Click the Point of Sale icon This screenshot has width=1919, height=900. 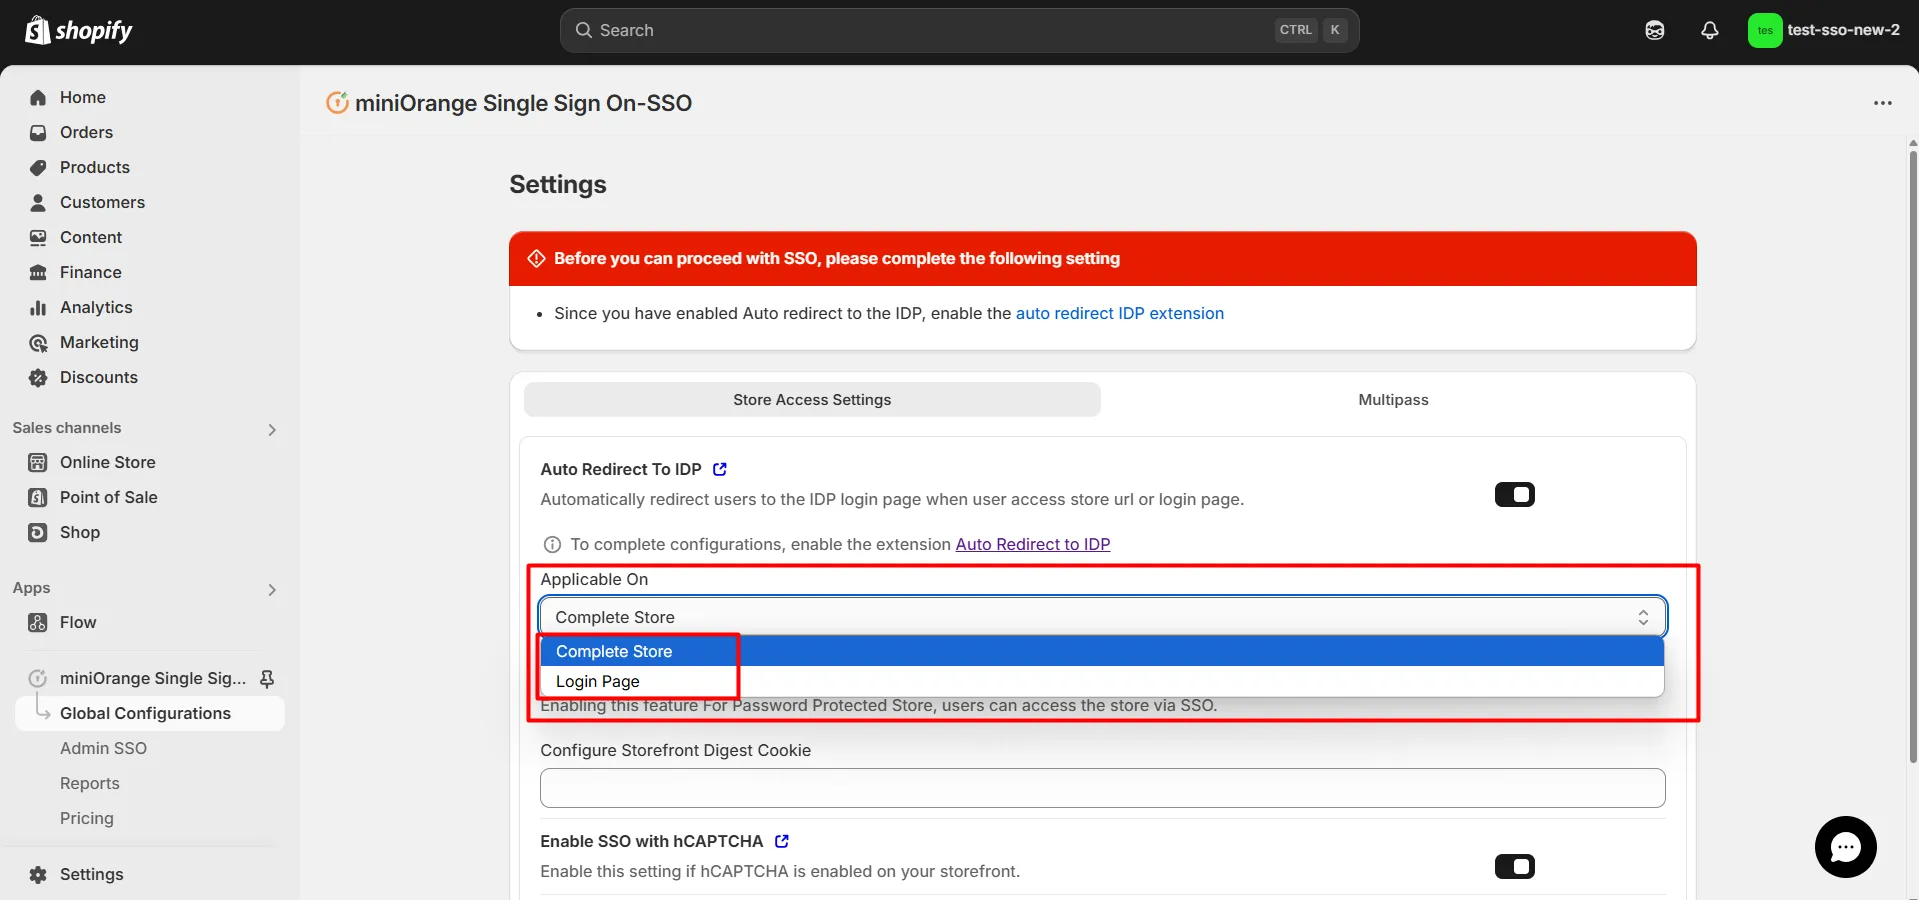pyautogui.click(x=38, y=497)
